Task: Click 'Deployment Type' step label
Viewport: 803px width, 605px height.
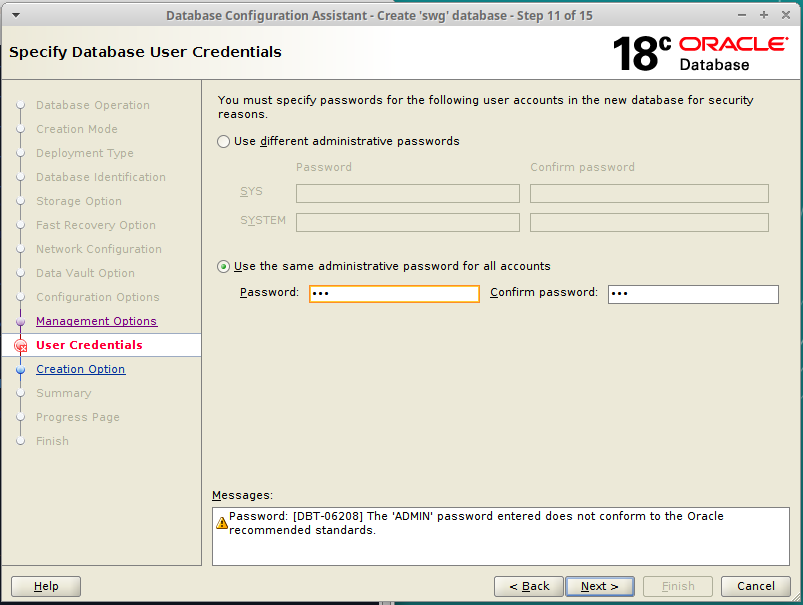Action: tap(84, 153)
